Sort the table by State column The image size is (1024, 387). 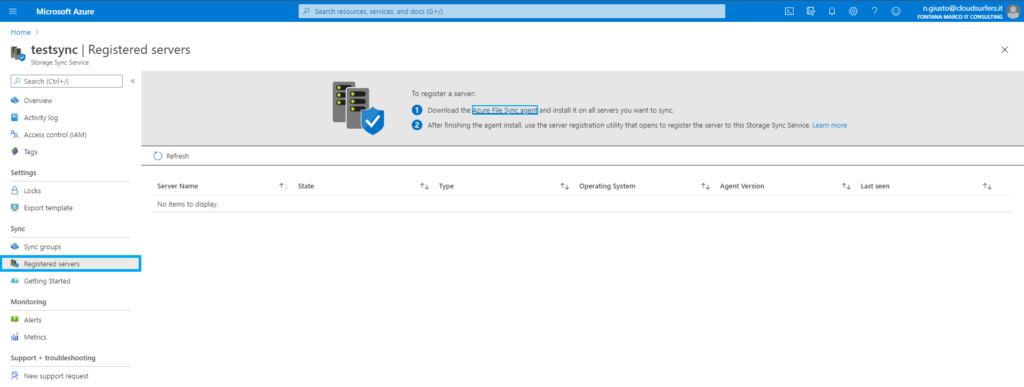tap(424, 186)
